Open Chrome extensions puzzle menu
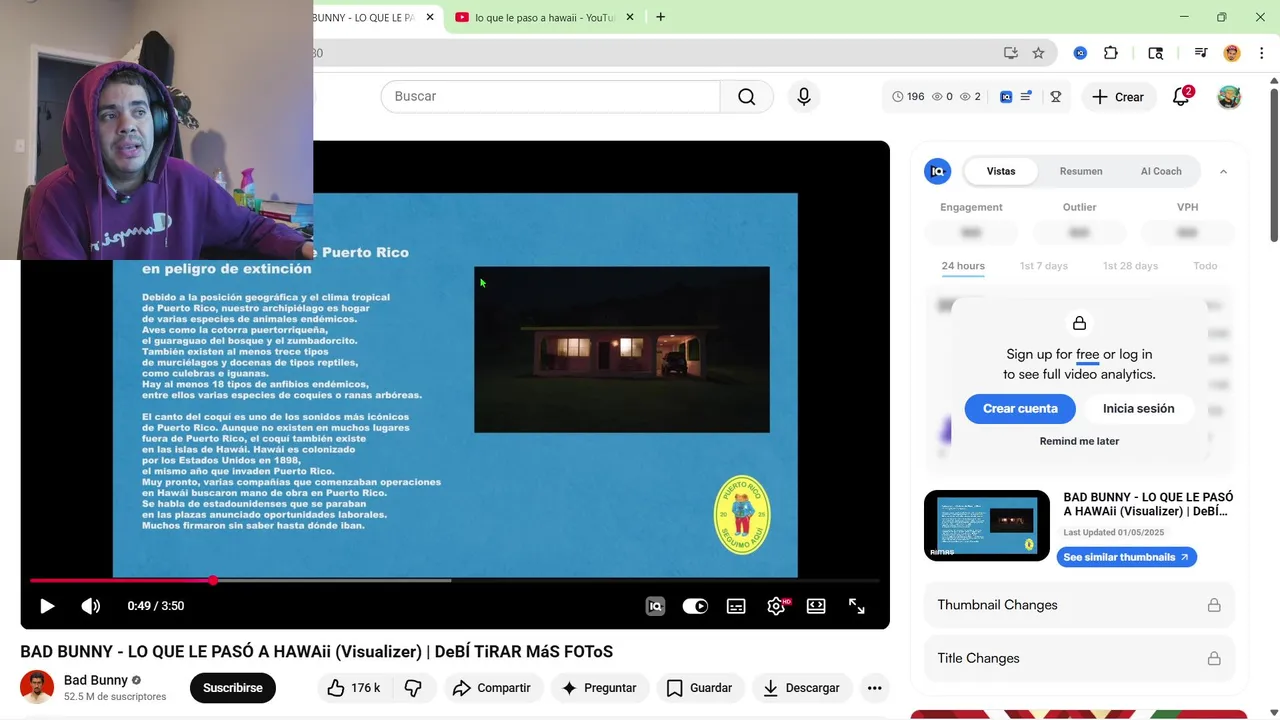Viewport: 1280px width, 720px height. tap(1111, 53)
